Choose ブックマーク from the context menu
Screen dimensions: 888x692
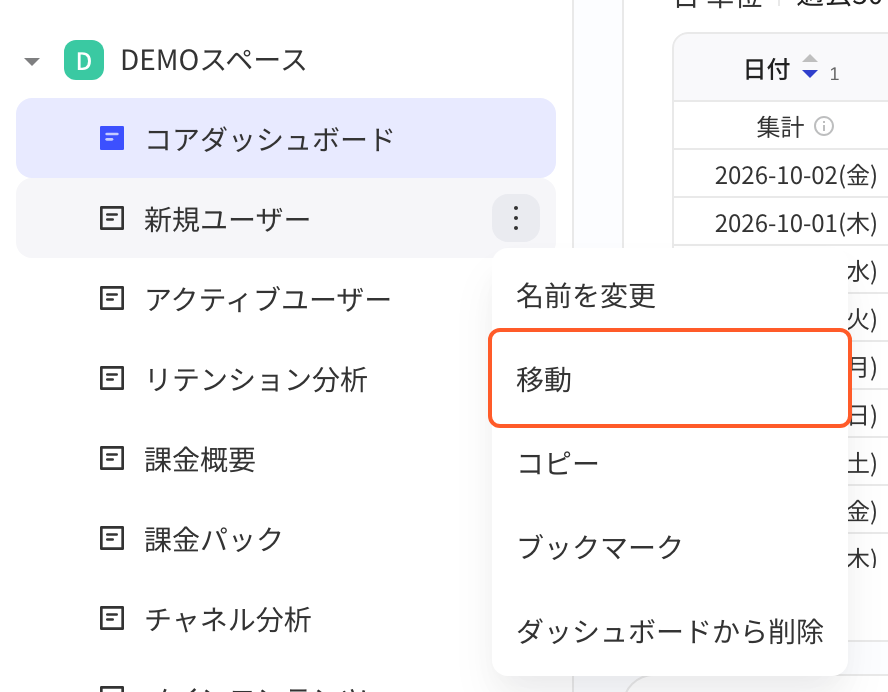point(670,547)
